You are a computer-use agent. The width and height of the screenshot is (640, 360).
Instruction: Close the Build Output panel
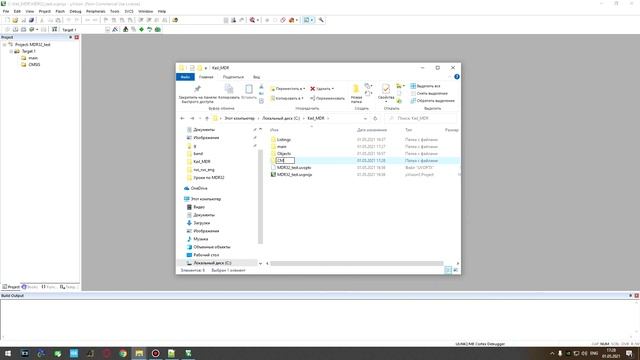tap(636, 296)
